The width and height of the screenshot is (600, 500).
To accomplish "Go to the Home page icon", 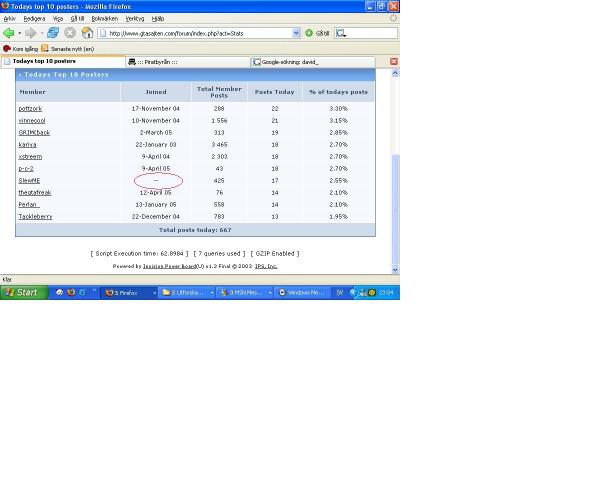I will coord(87,33).
